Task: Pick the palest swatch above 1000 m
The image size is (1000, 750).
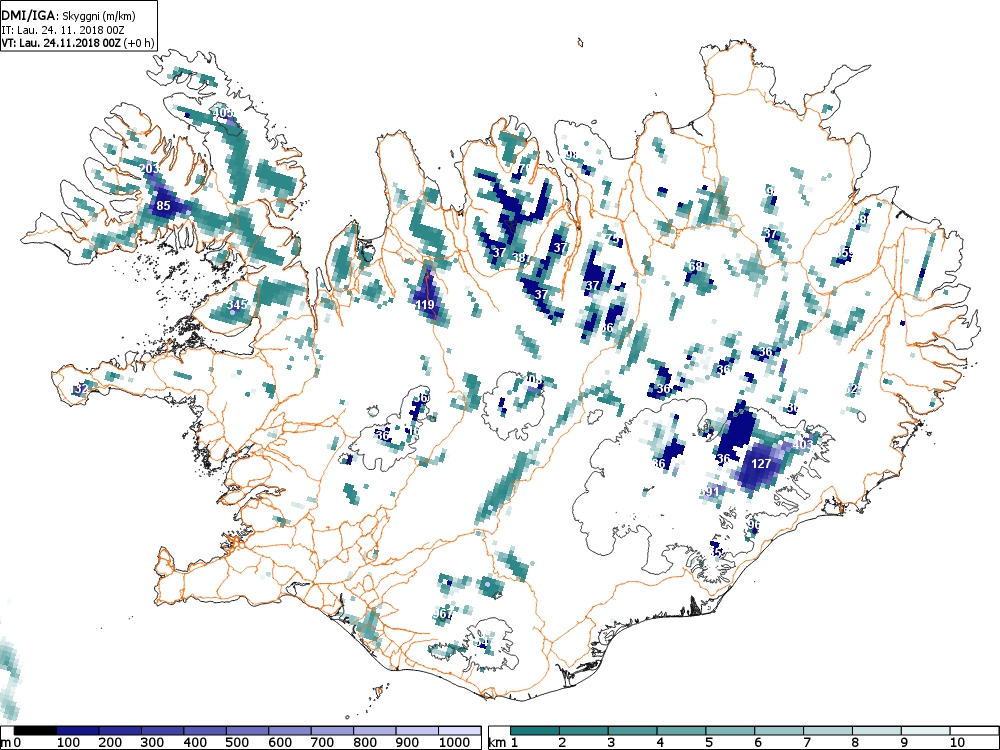Action: point(459,731)
